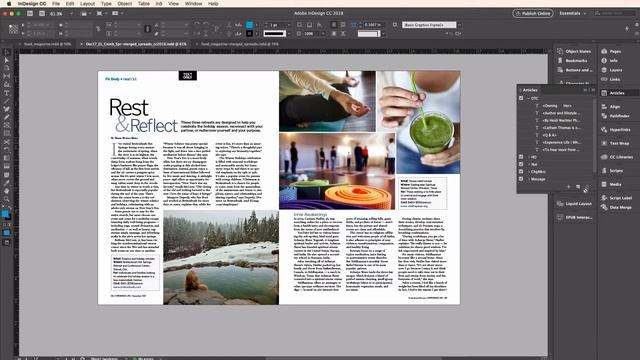Screen dimensions: 640x360
Task: Collapse the OTC article in Articles panel
Action: (528, 98)
